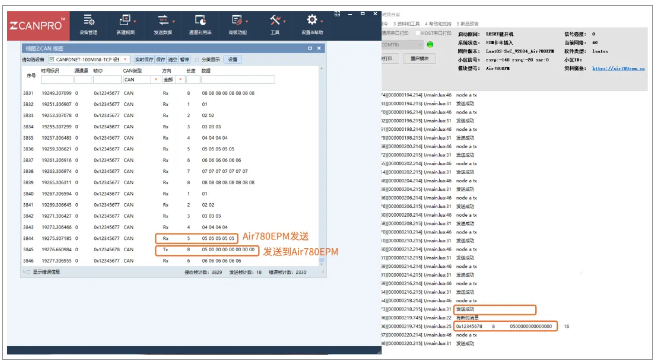Viewport: 656px width, 364px height.
Task: Click the 设置 button in CAN view toolbar
Action: 233,59
